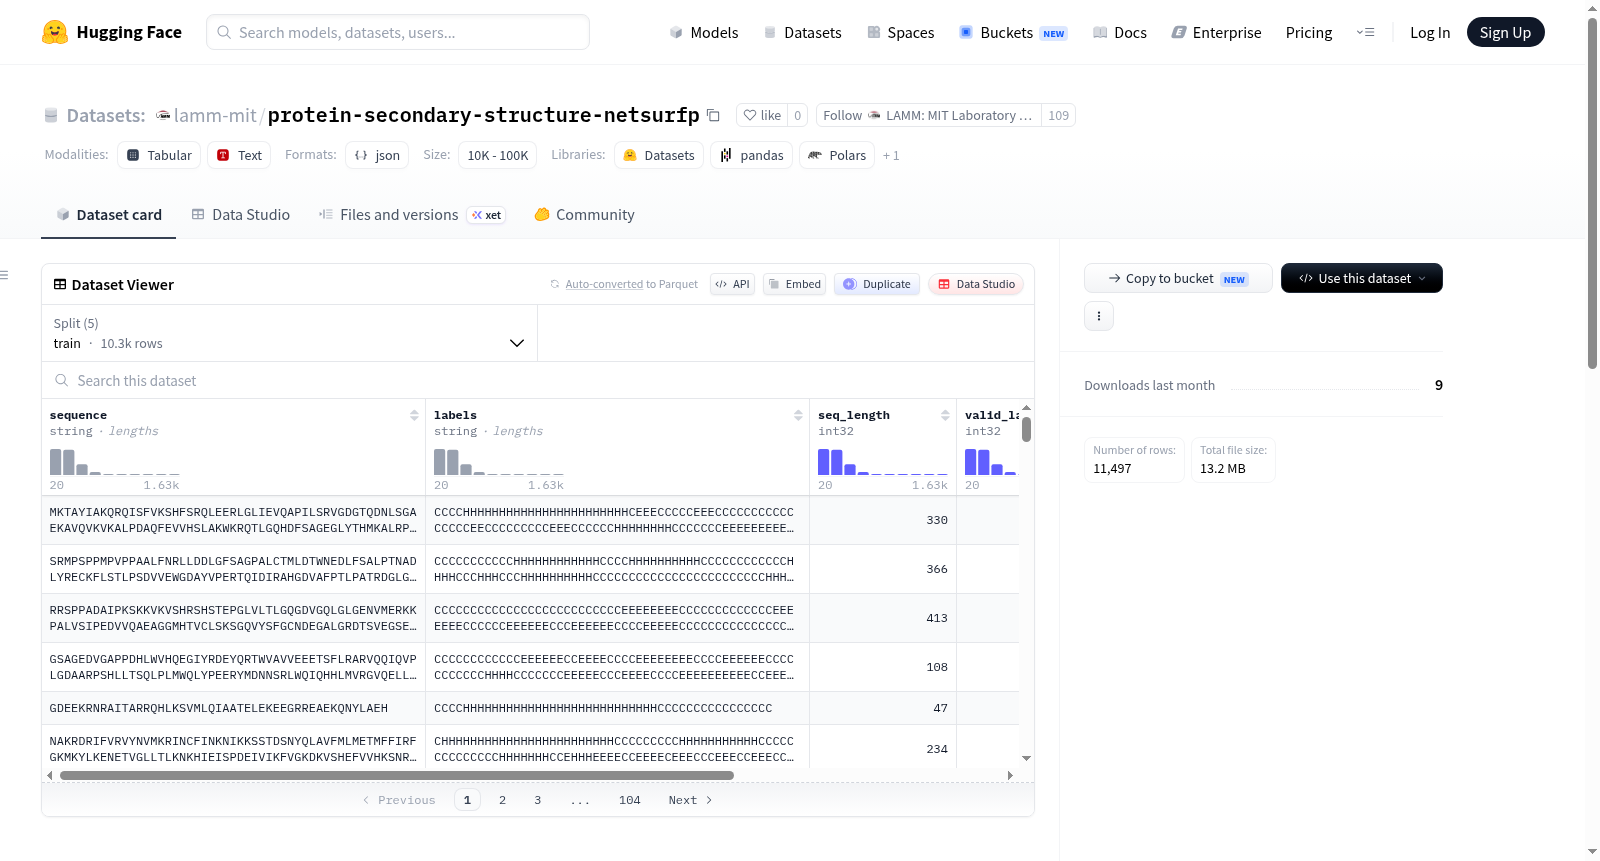This screenshot has height=861, width=1600.
Task: Click the Log In link
Action: pos(1430,32)
